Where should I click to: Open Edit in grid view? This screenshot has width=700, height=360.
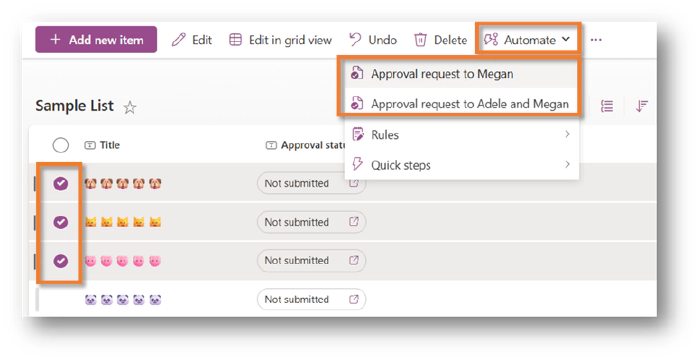tap(280, 40)
